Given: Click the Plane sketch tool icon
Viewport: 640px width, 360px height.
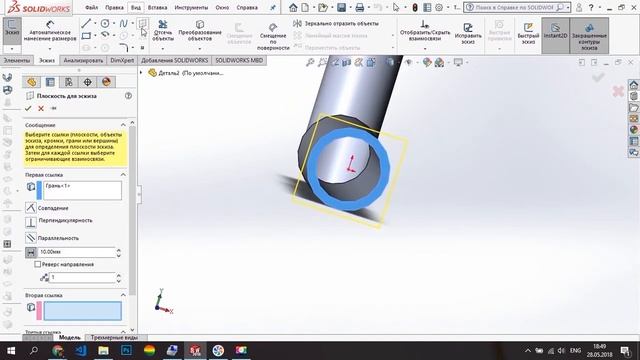Looking at the screenshot, I should coord(142,24).
